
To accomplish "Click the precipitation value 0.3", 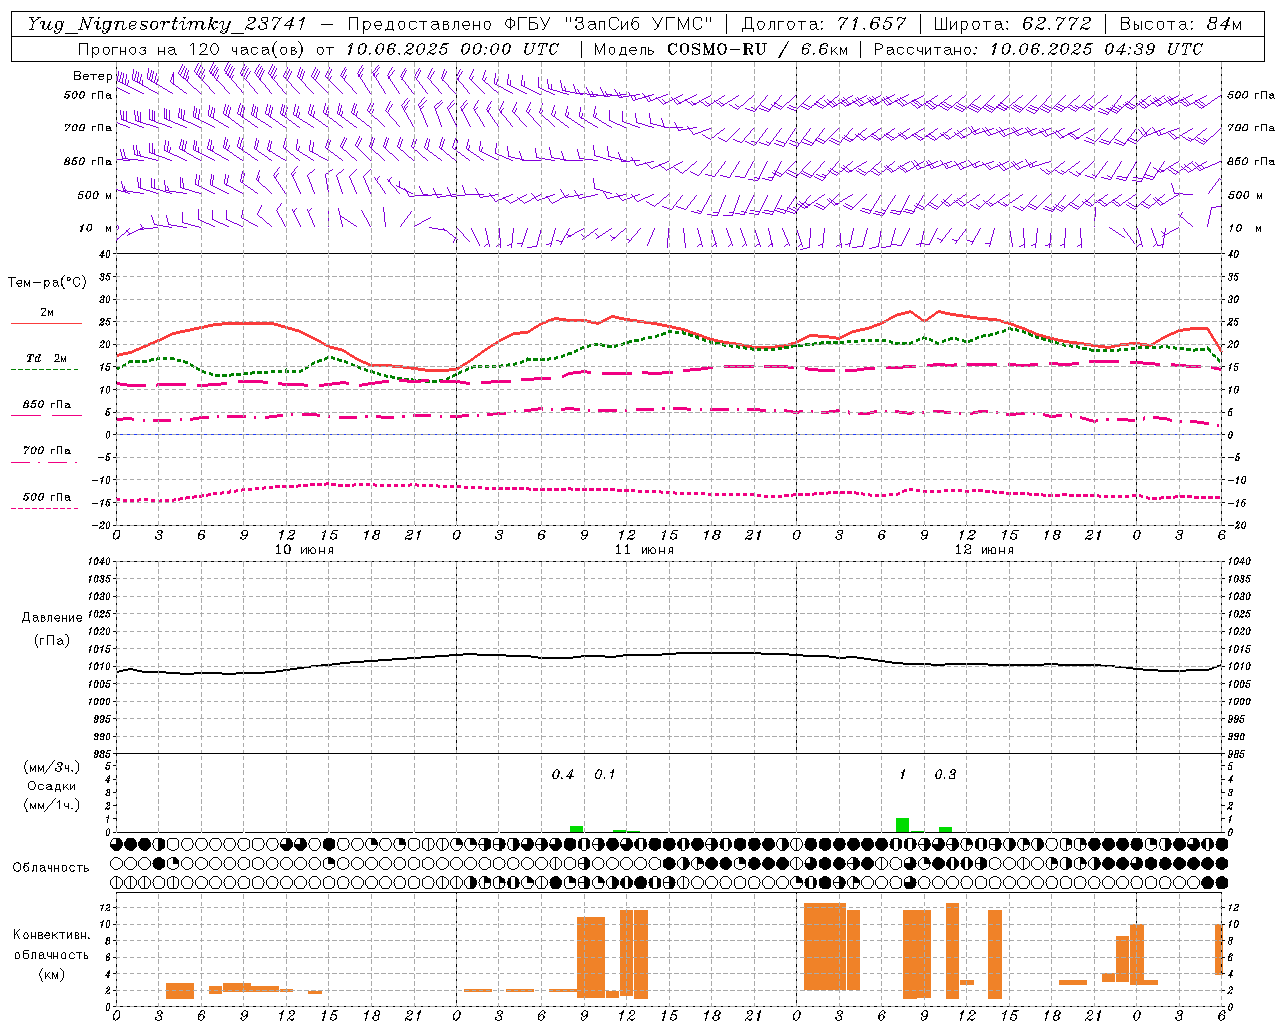I will [945, 775].
